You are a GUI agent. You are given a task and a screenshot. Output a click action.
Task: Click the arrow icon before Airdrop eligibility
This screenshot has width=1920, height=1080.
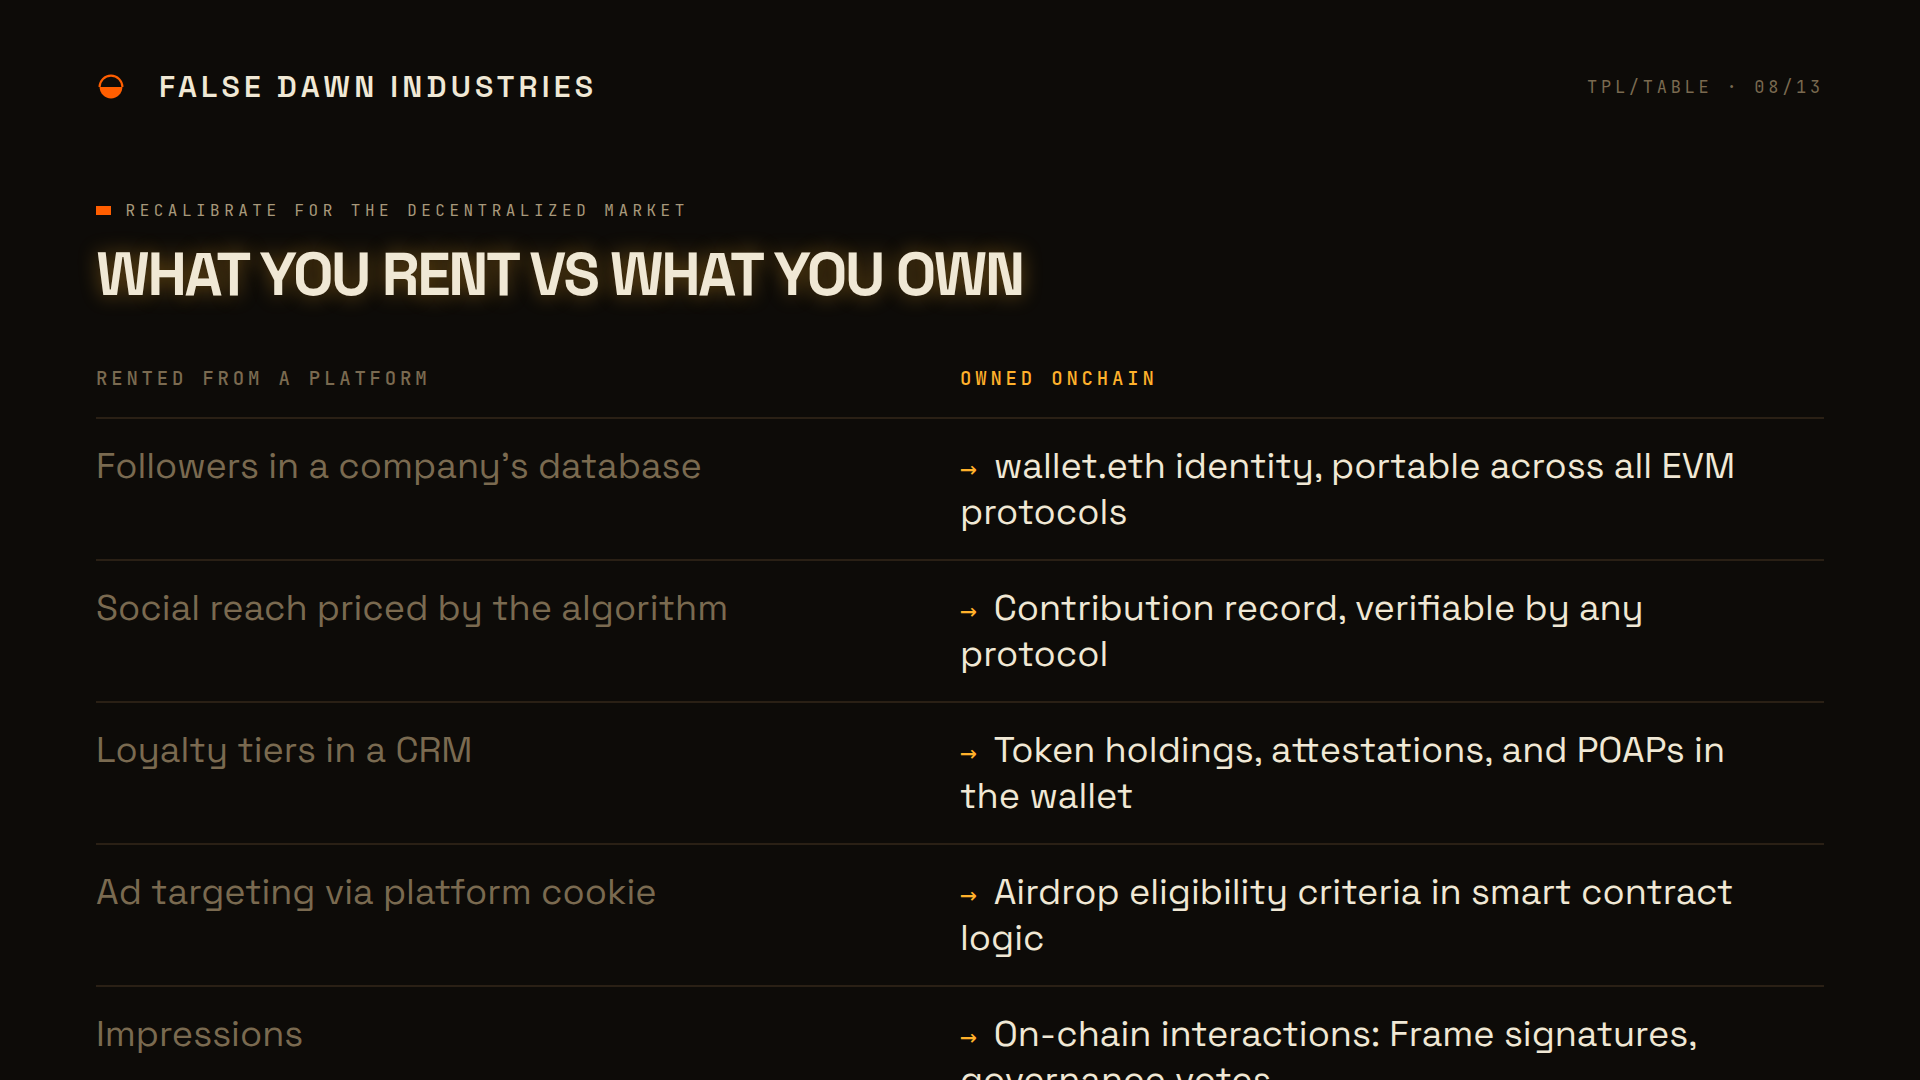[968, 895]
